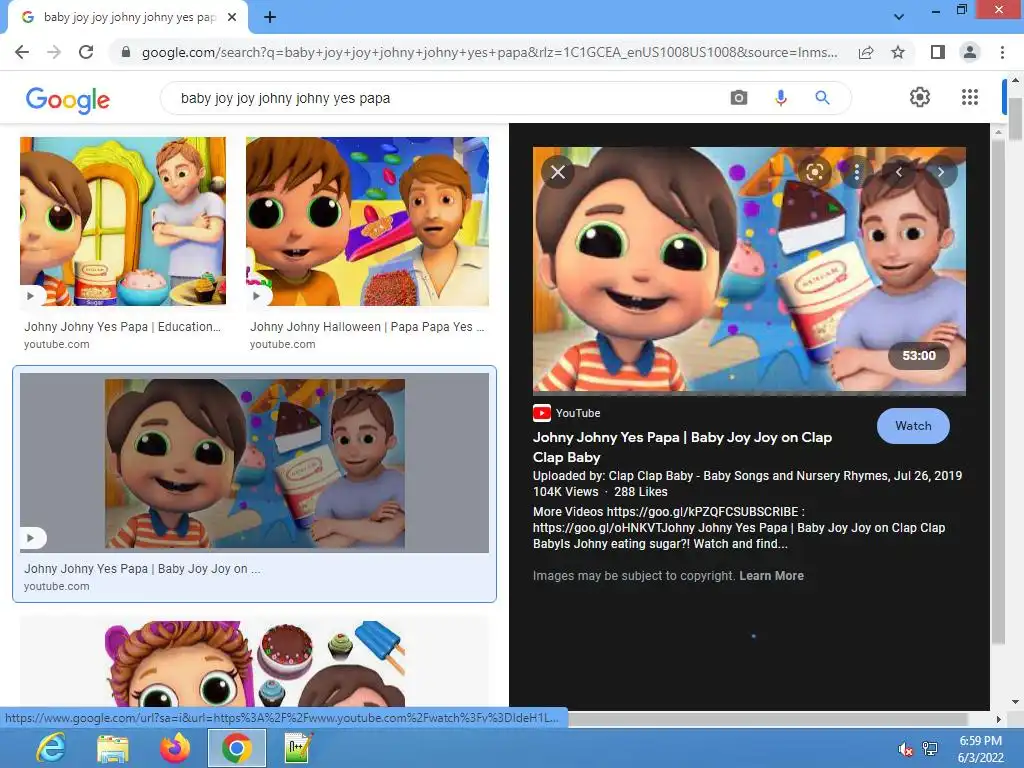Screen dimensions: 1024x768
Task: Start voice search with the microphone icon
Action: [780, 98]
